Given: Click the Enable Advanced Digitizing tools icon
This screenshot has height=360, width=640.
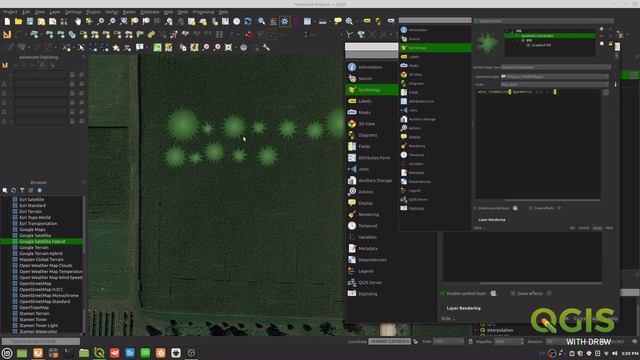Looking at the screenshot, I should click(5, 65).
